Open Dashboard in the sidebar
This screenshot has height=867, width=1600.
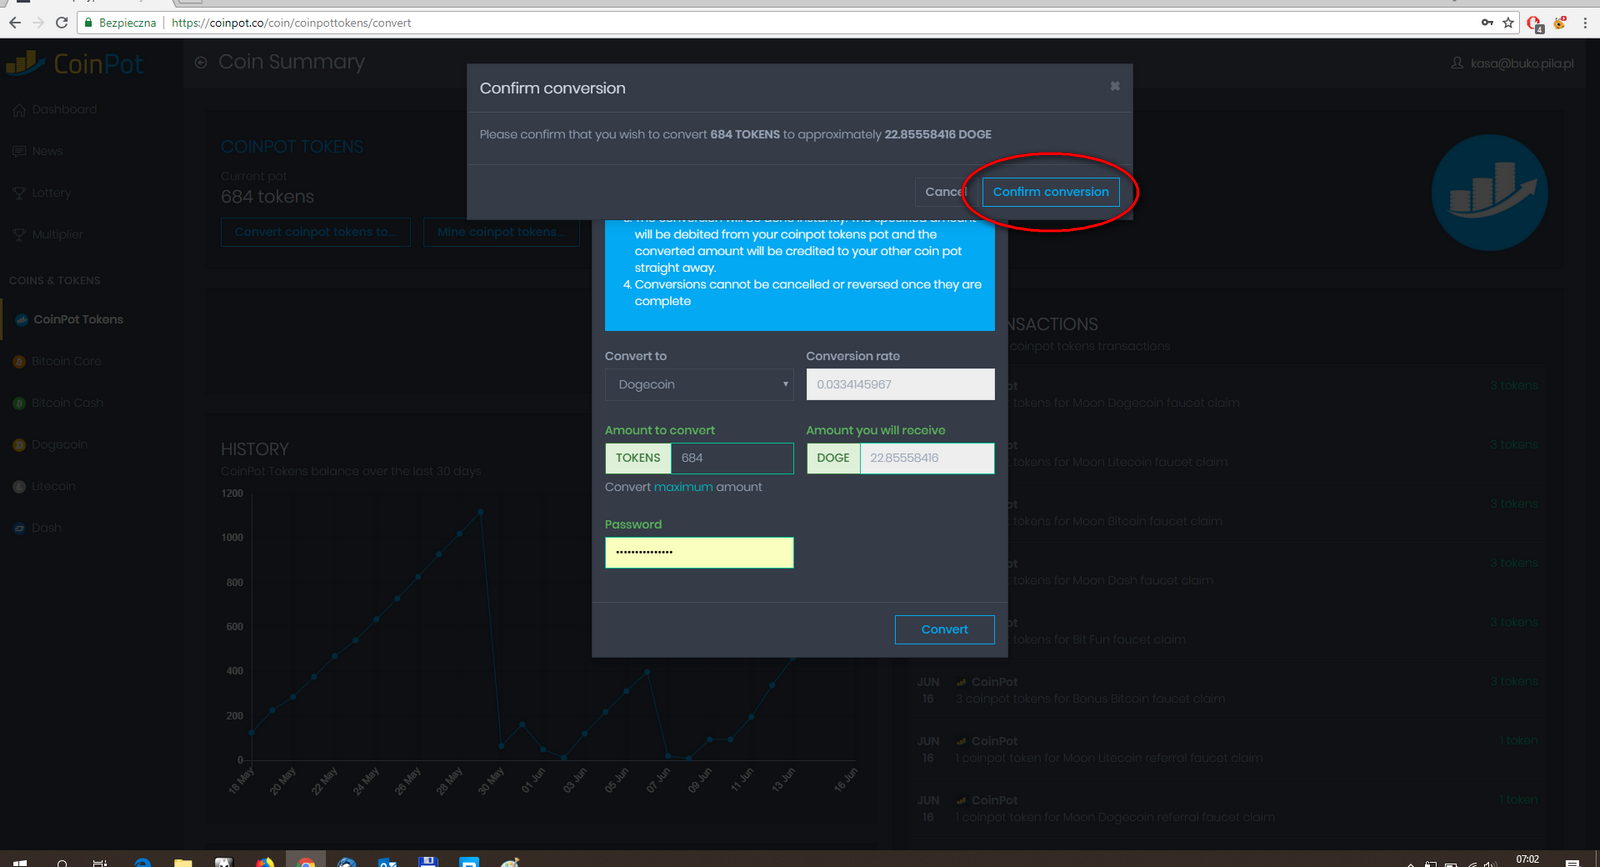click(x=64, y=109)
